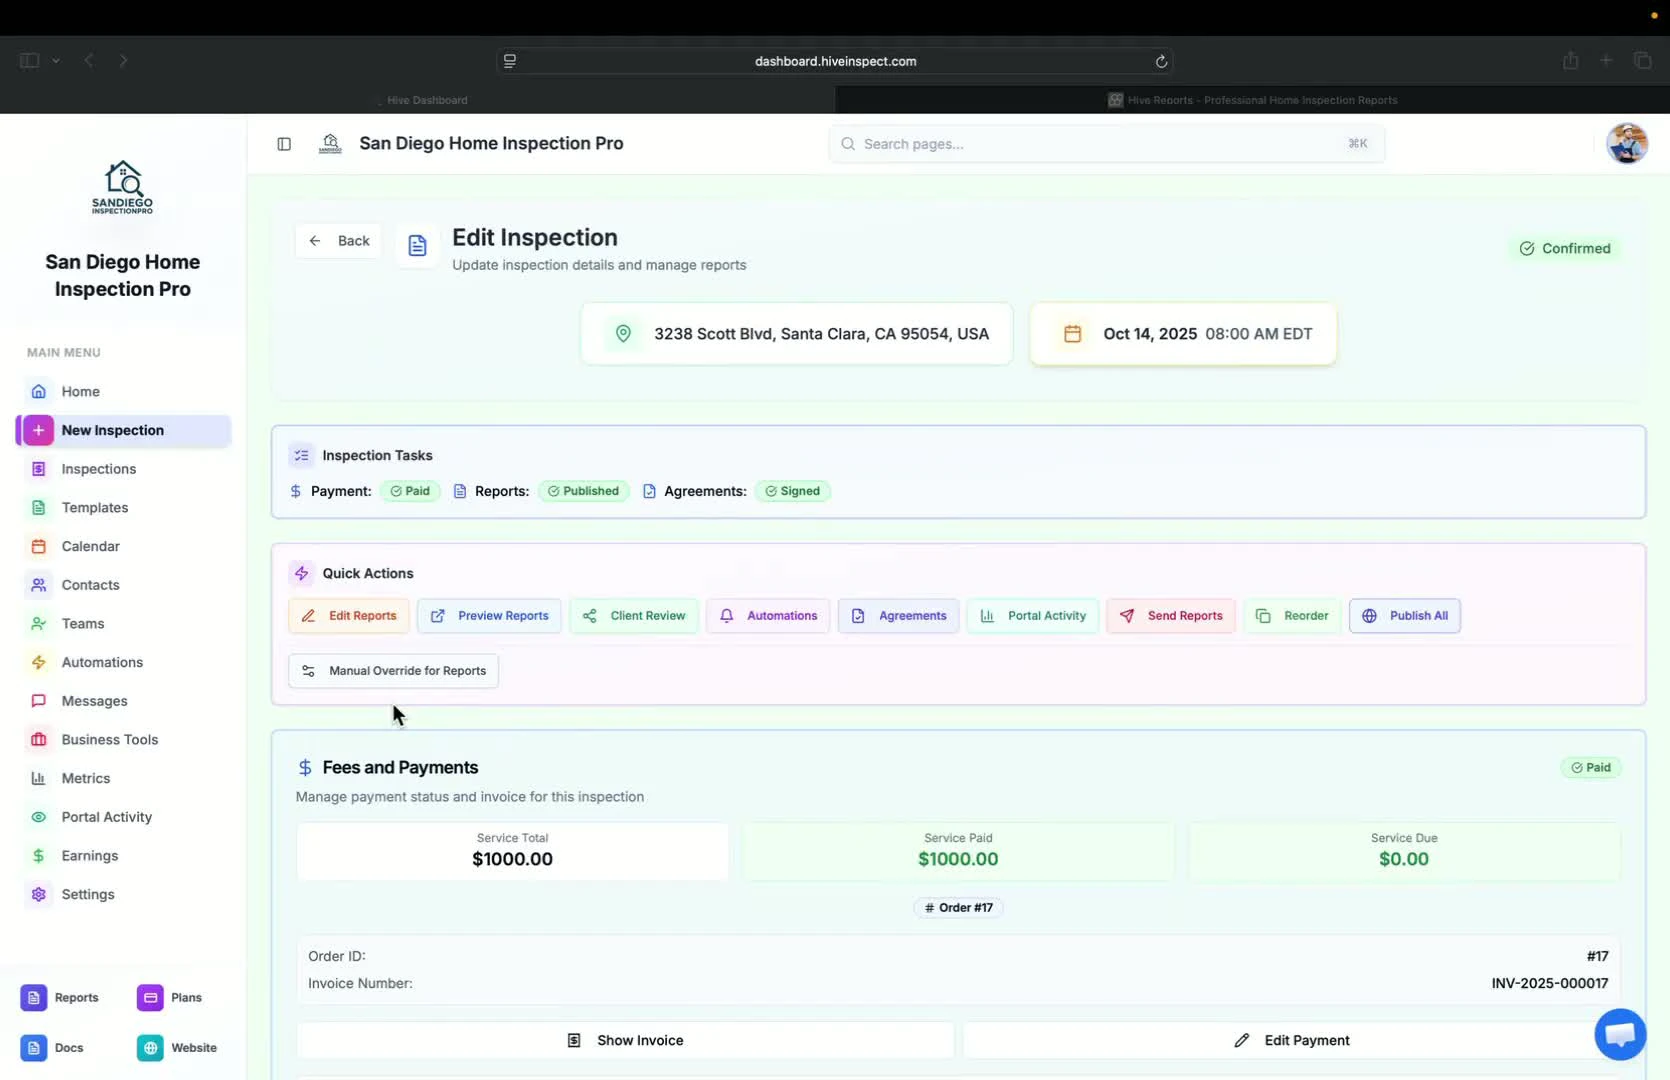This screenshot has height=1080, width=1670.
Task: Click Edit Reports quick action
Action: tap(349, 616)
